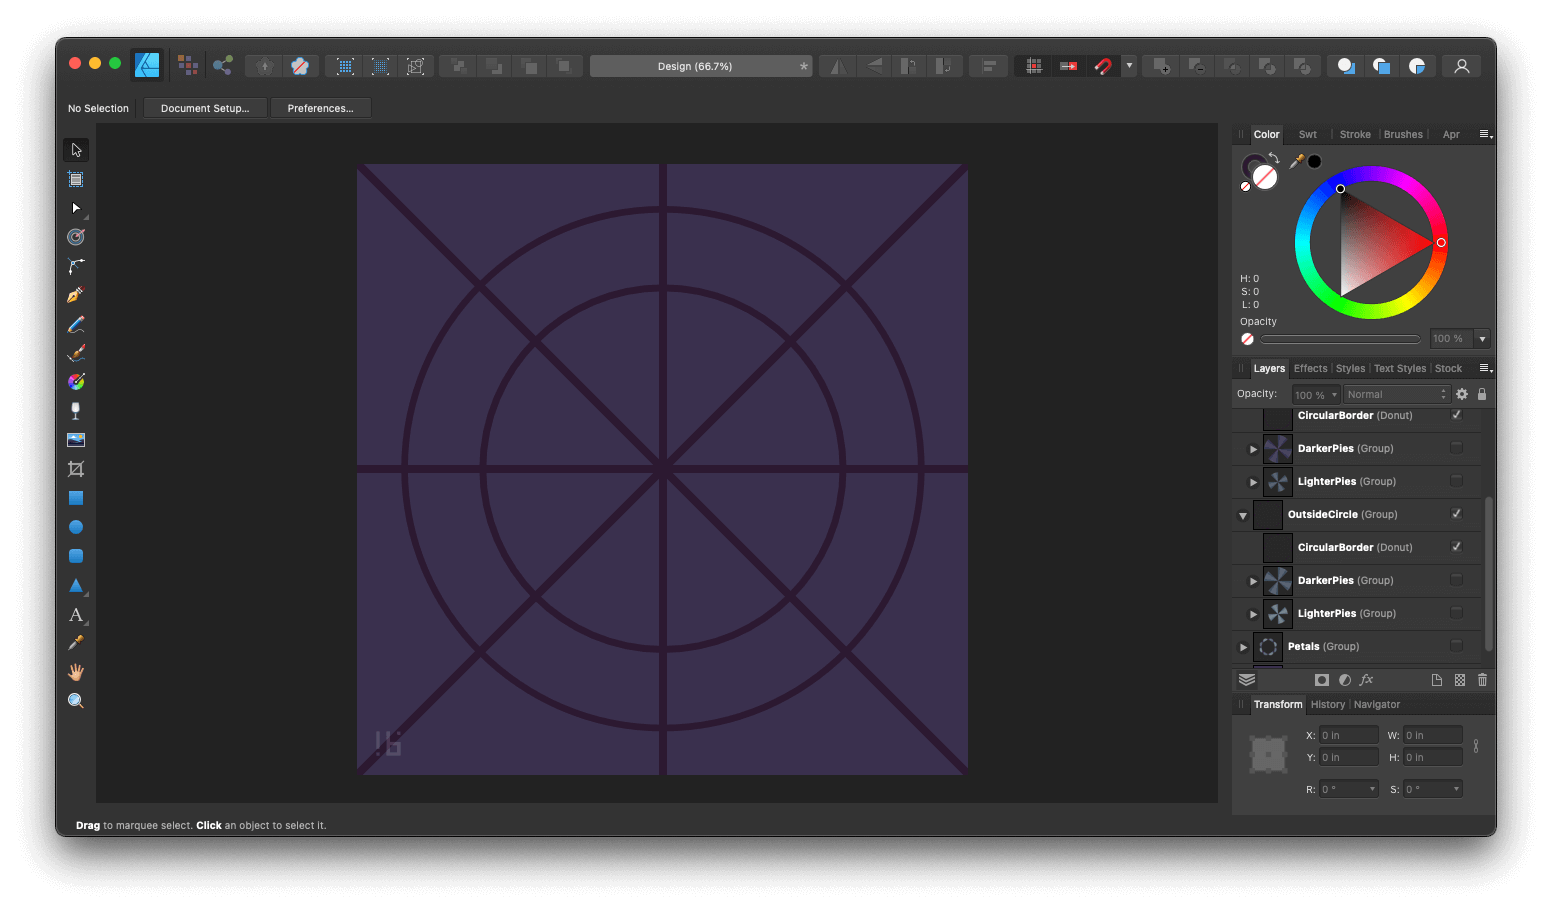Viewport: 1552px width, 910px height.
Task: Select the Artistic Text tool
Action: [75, 615]
